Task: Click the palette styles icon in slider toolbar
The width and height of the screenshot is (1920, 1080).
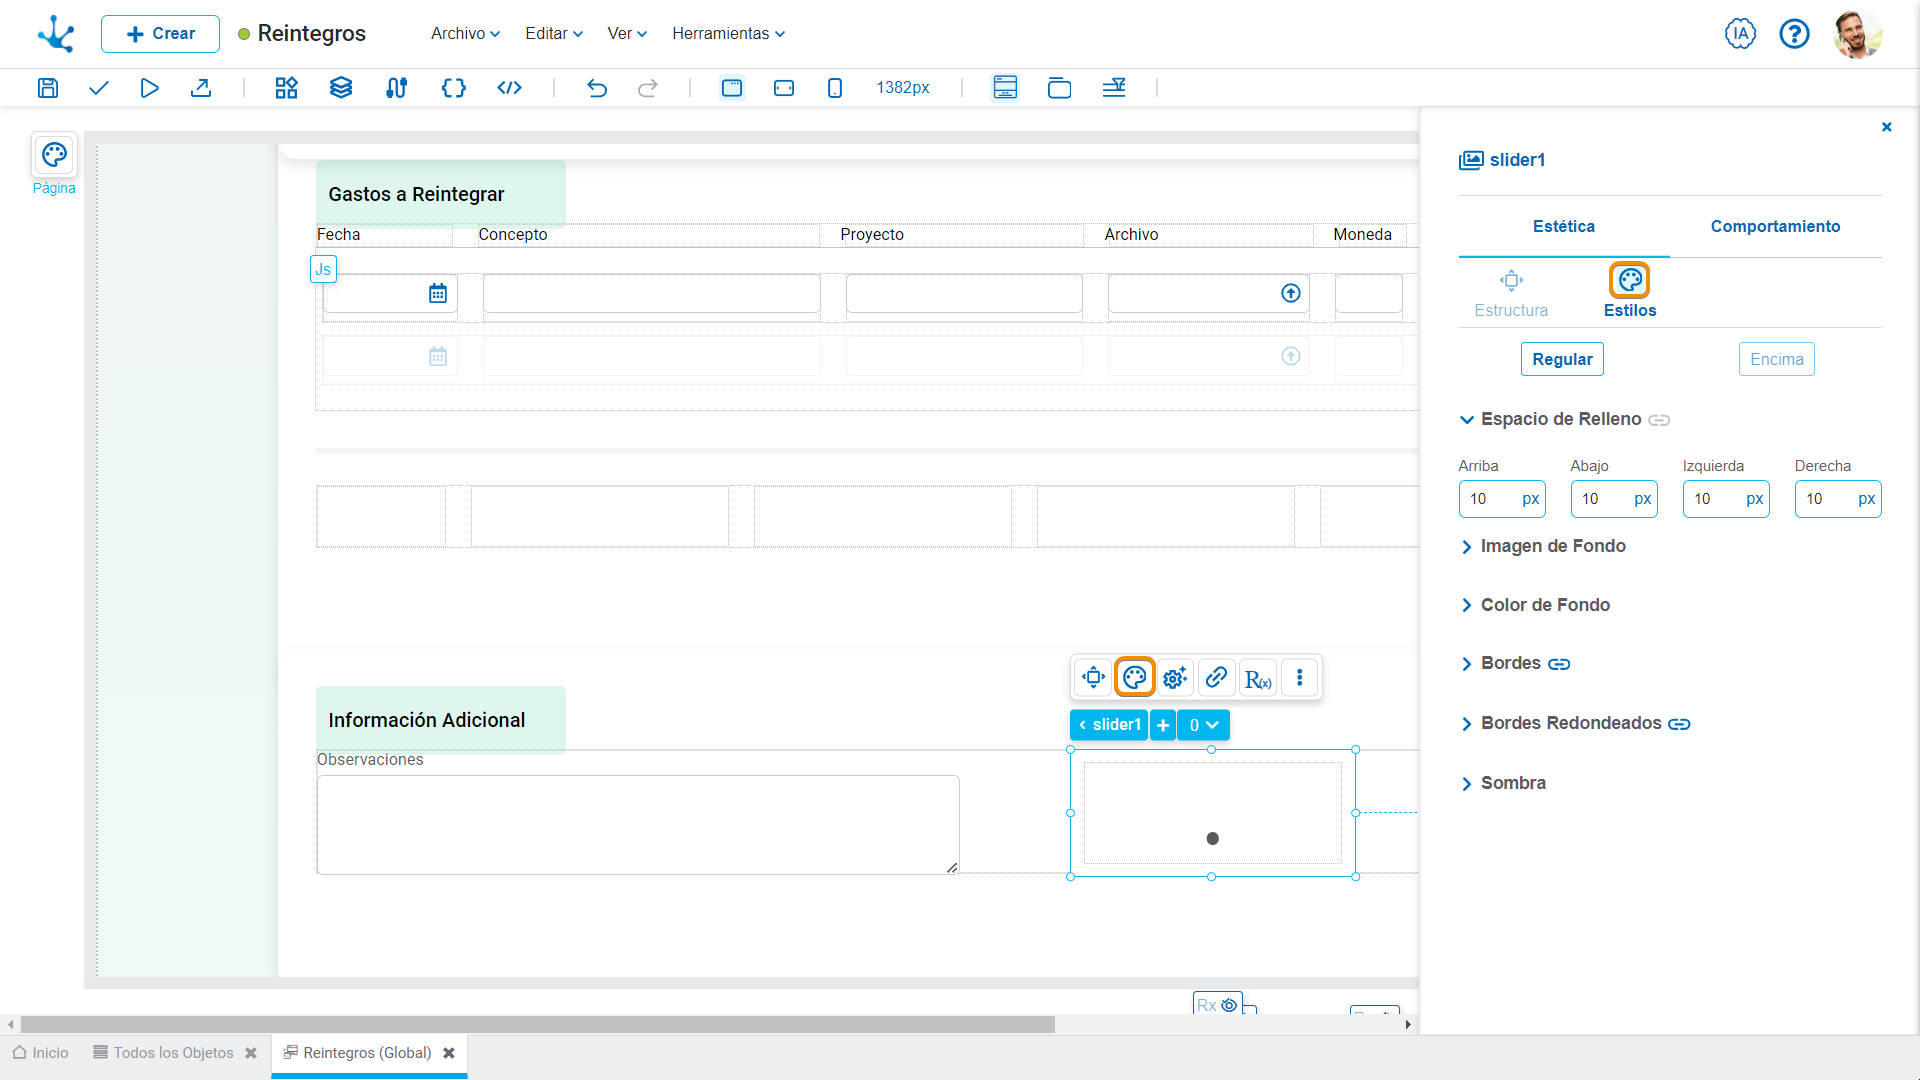Action: (1134, 677)
